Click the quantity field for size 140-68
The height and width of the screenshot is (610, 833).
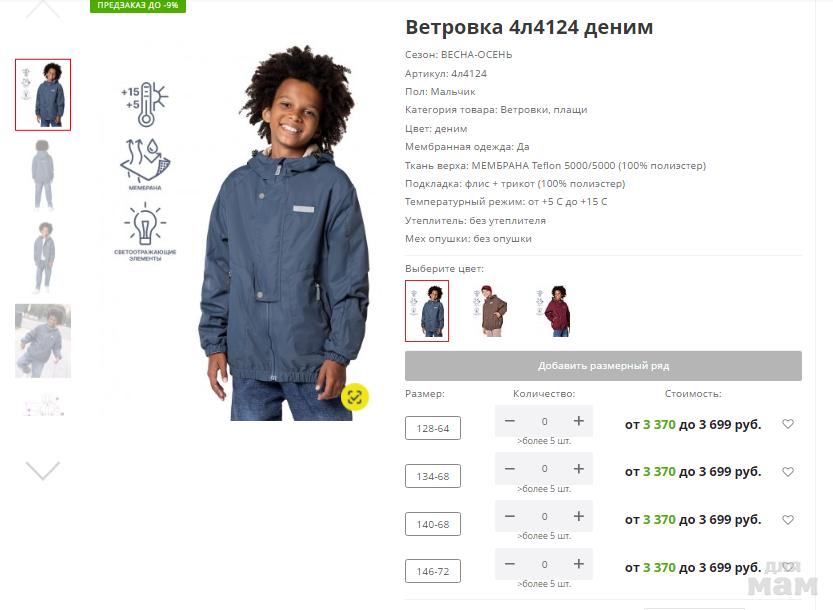[544, 516]
